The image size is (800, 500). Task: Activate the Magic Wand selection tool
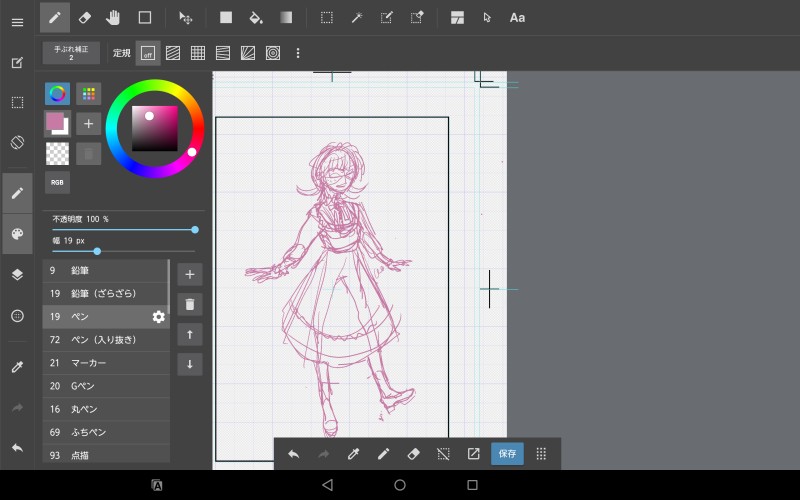356,17
